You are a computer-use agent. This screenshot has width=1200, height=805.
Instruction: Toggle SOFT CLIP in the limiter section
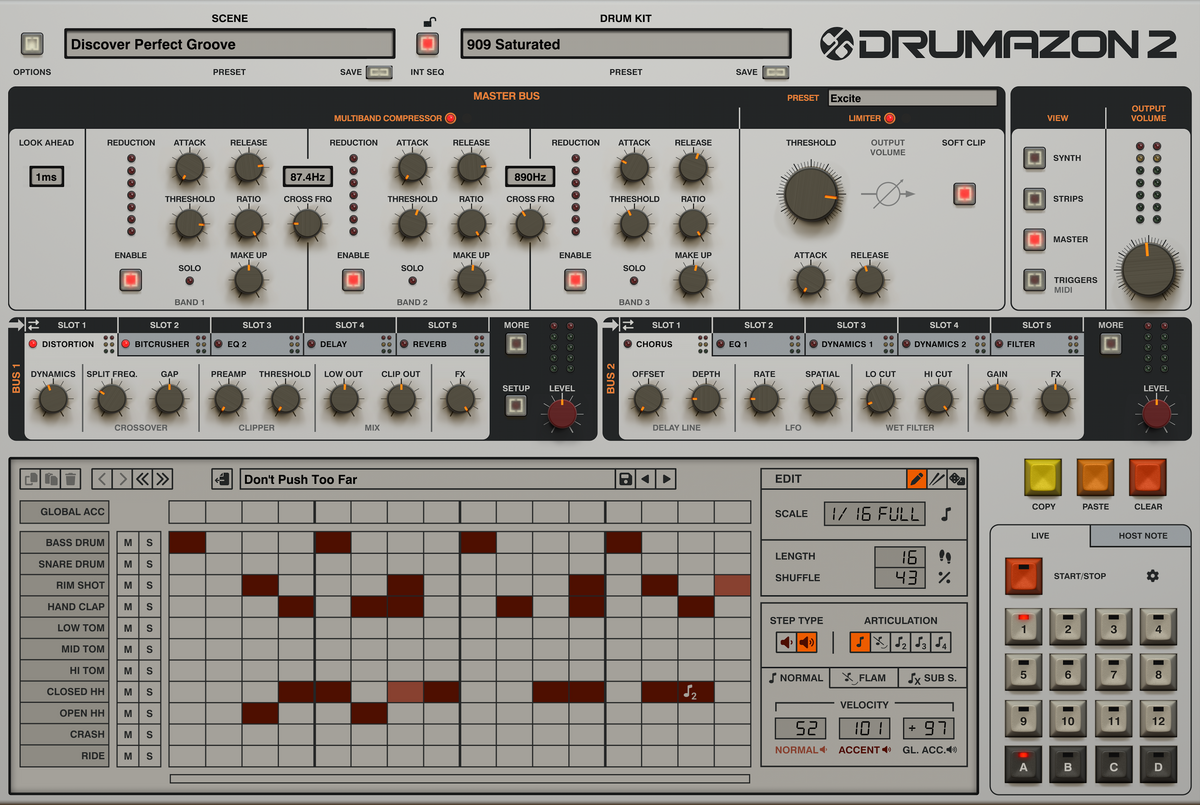[963, 195]
